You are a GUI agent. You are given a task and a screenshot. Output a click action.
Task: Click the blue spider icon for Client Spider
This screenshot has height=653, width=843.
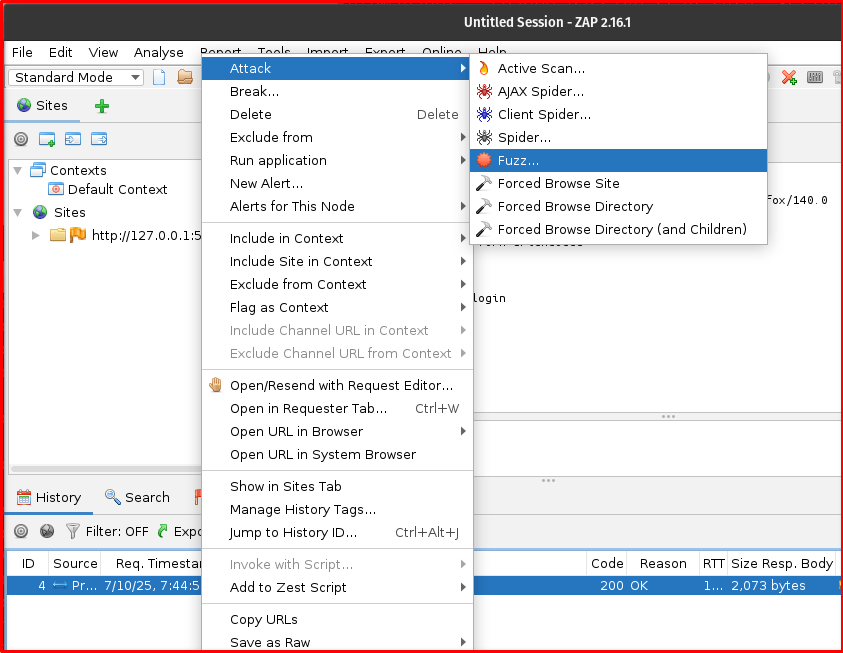click(x=484, y=114)
